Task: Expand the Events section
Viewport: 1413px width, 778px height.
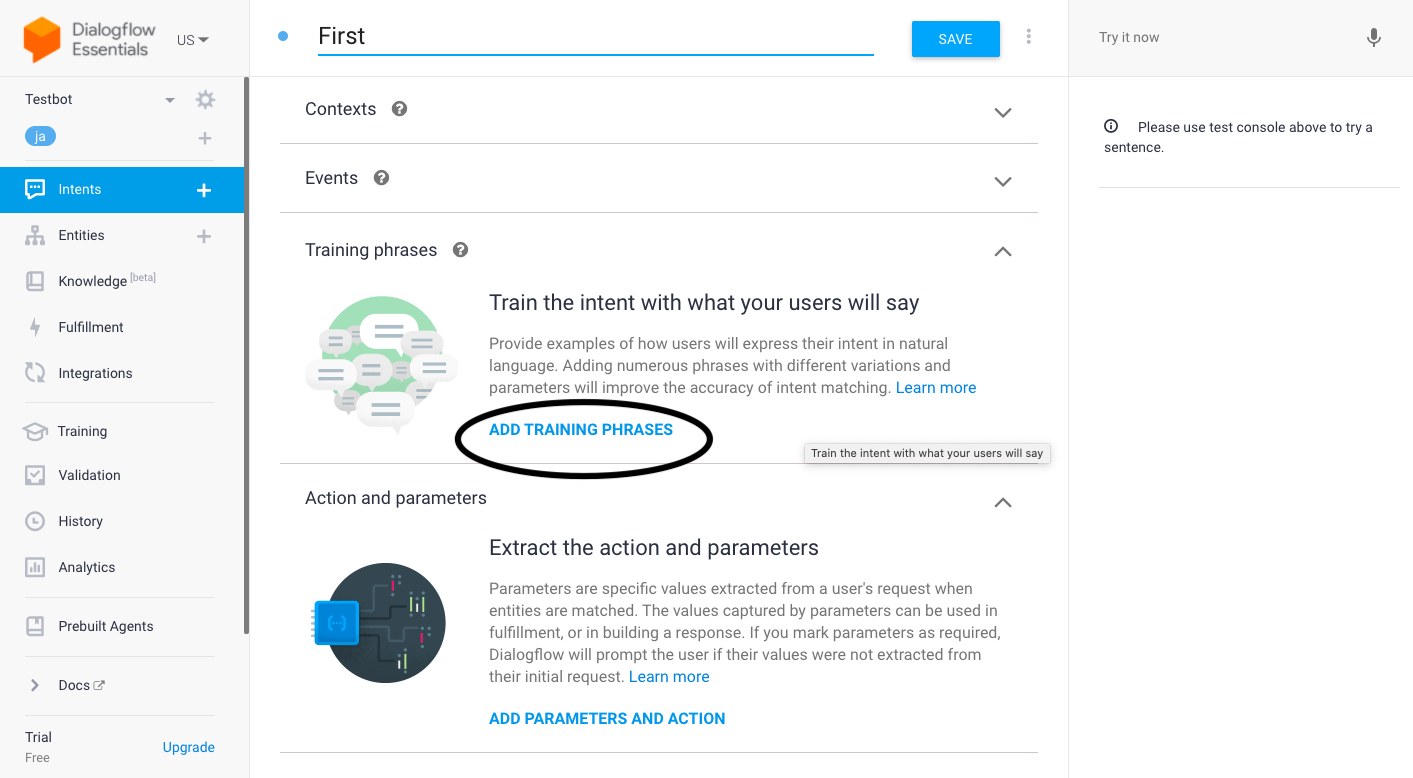Action: click(x=1002, y=182)
